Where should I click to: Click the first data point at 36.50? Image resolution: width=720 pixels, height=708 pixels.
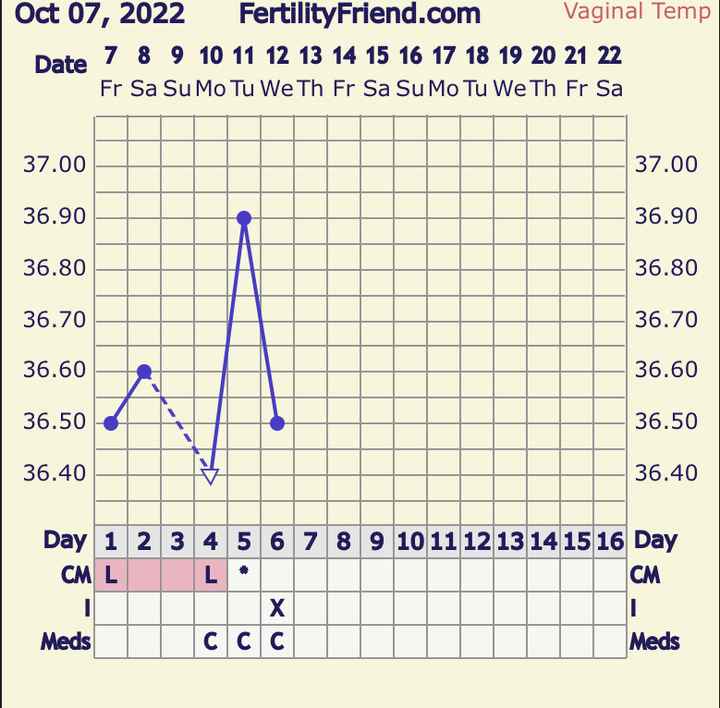click(x=111, y=423)
